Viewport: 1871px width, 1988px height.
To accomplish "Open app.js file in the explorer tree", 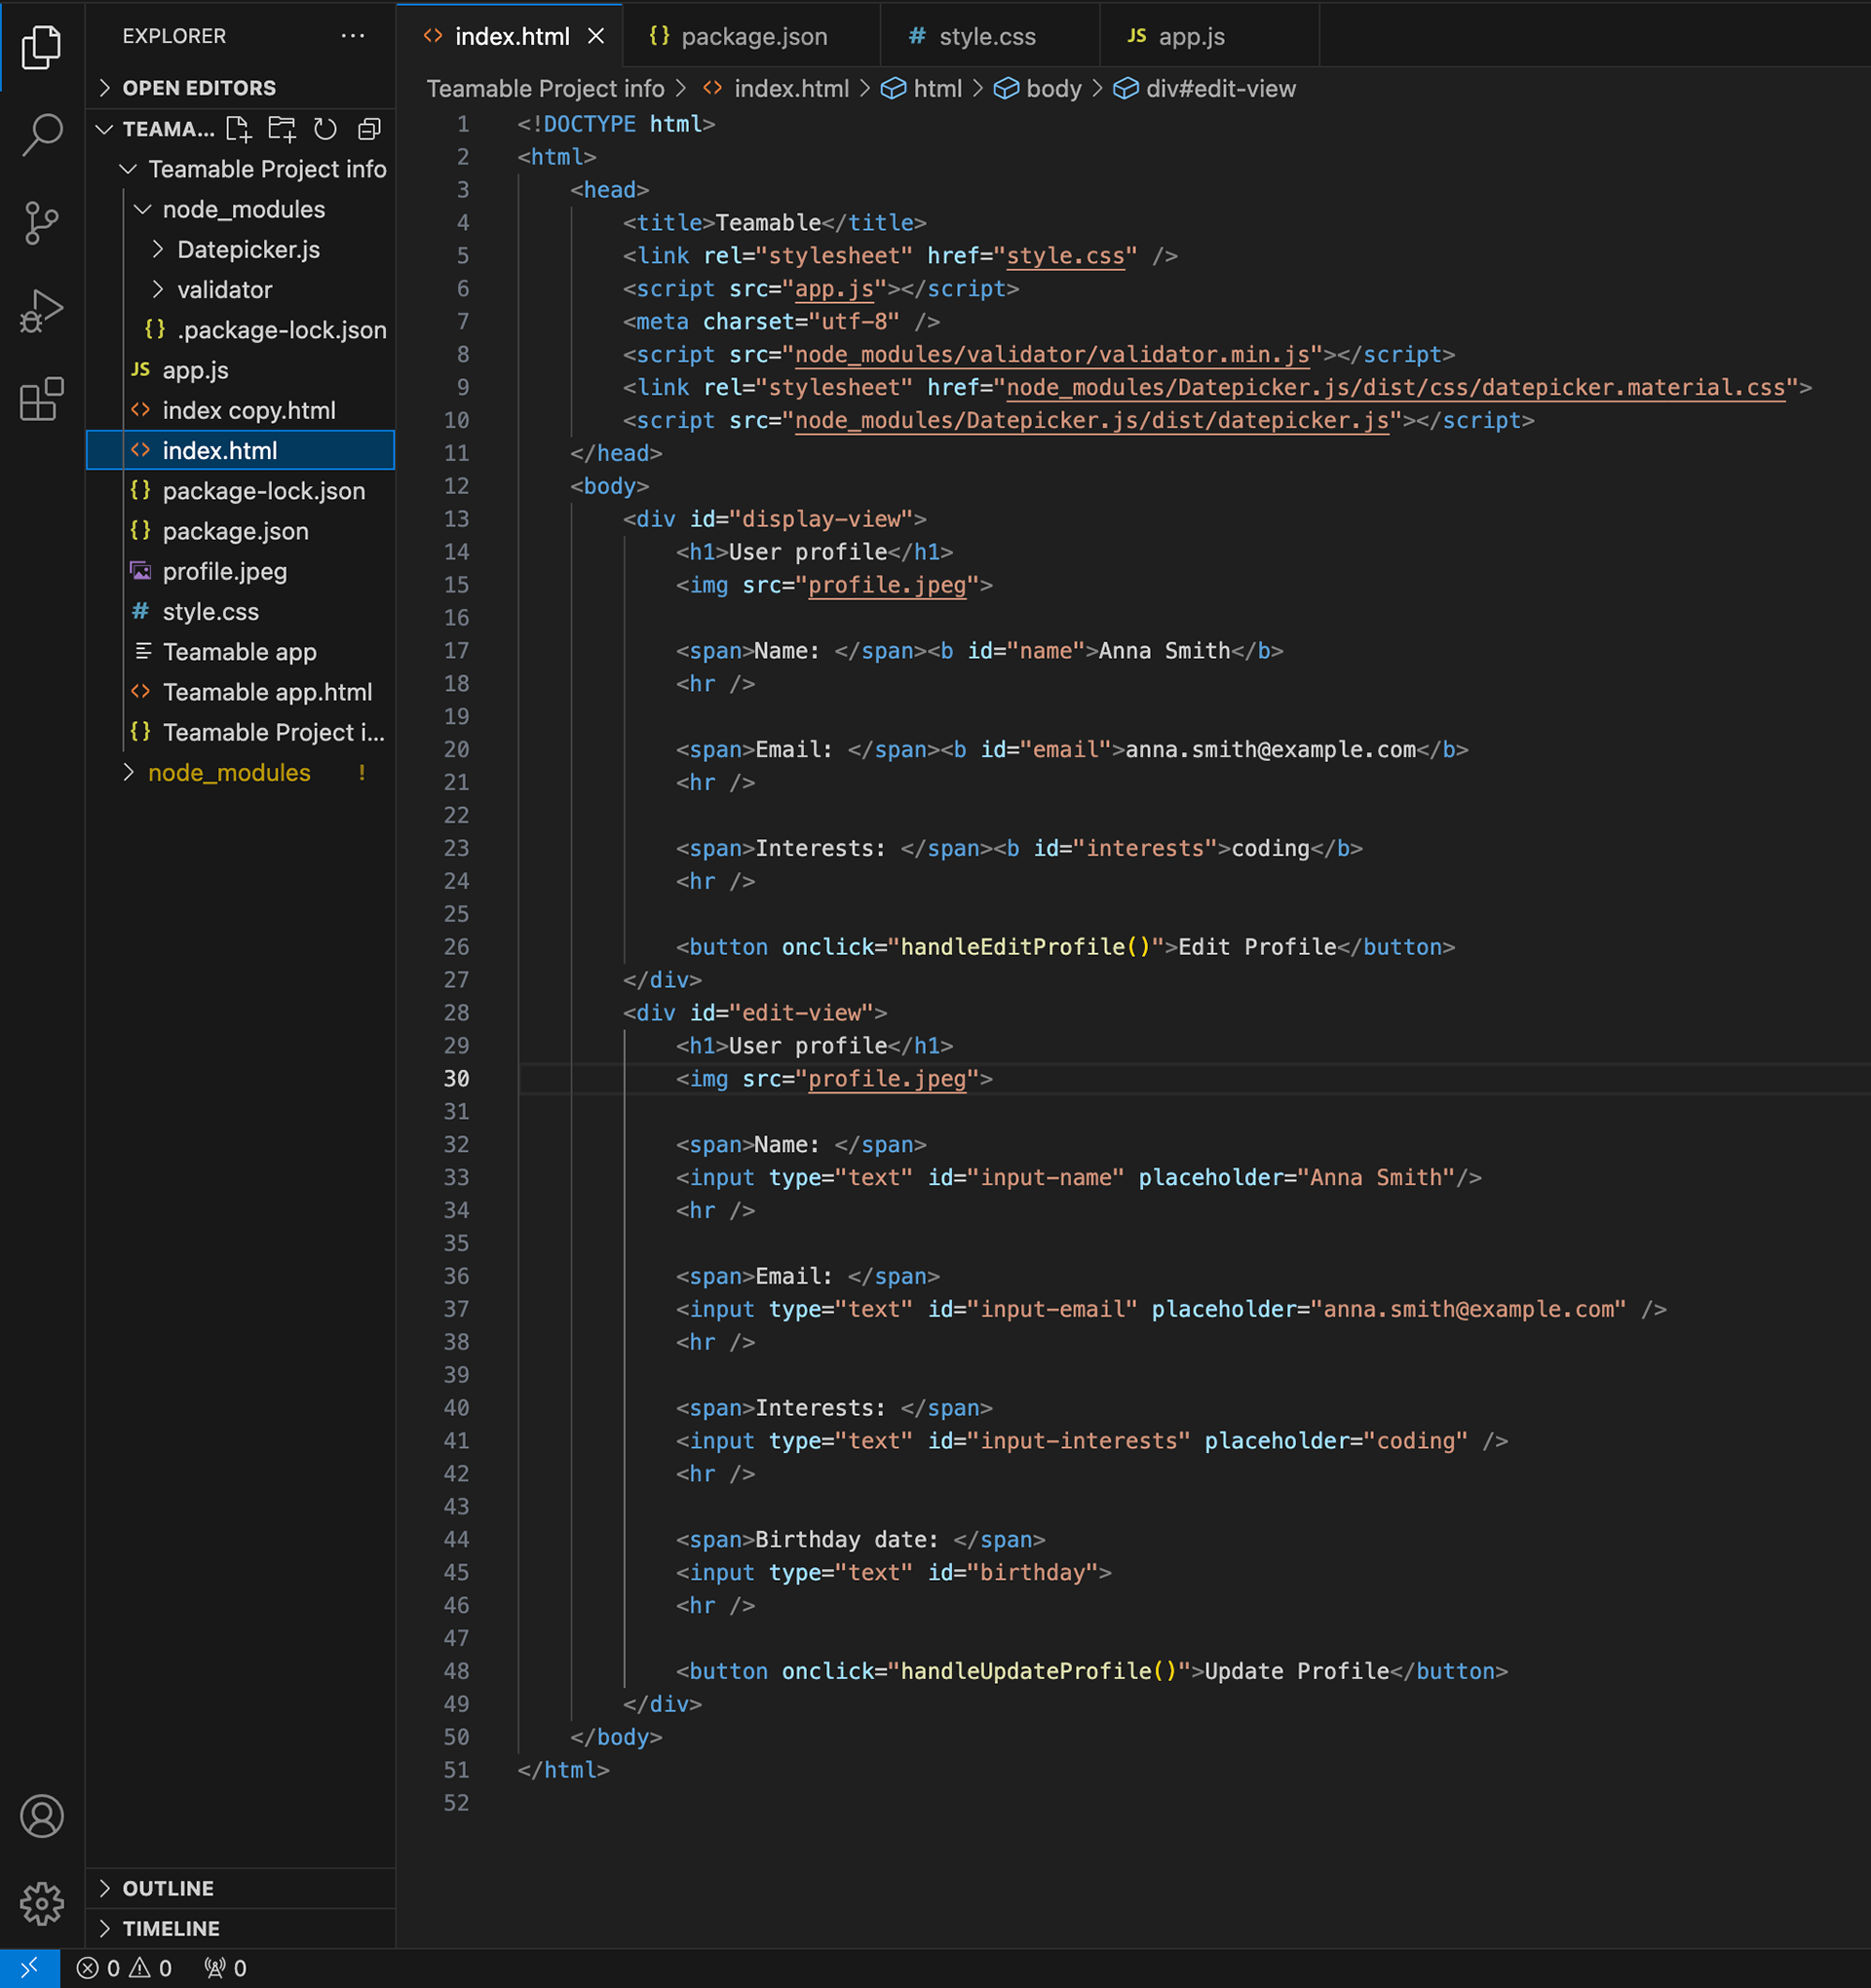I will [x=195, y=370].
